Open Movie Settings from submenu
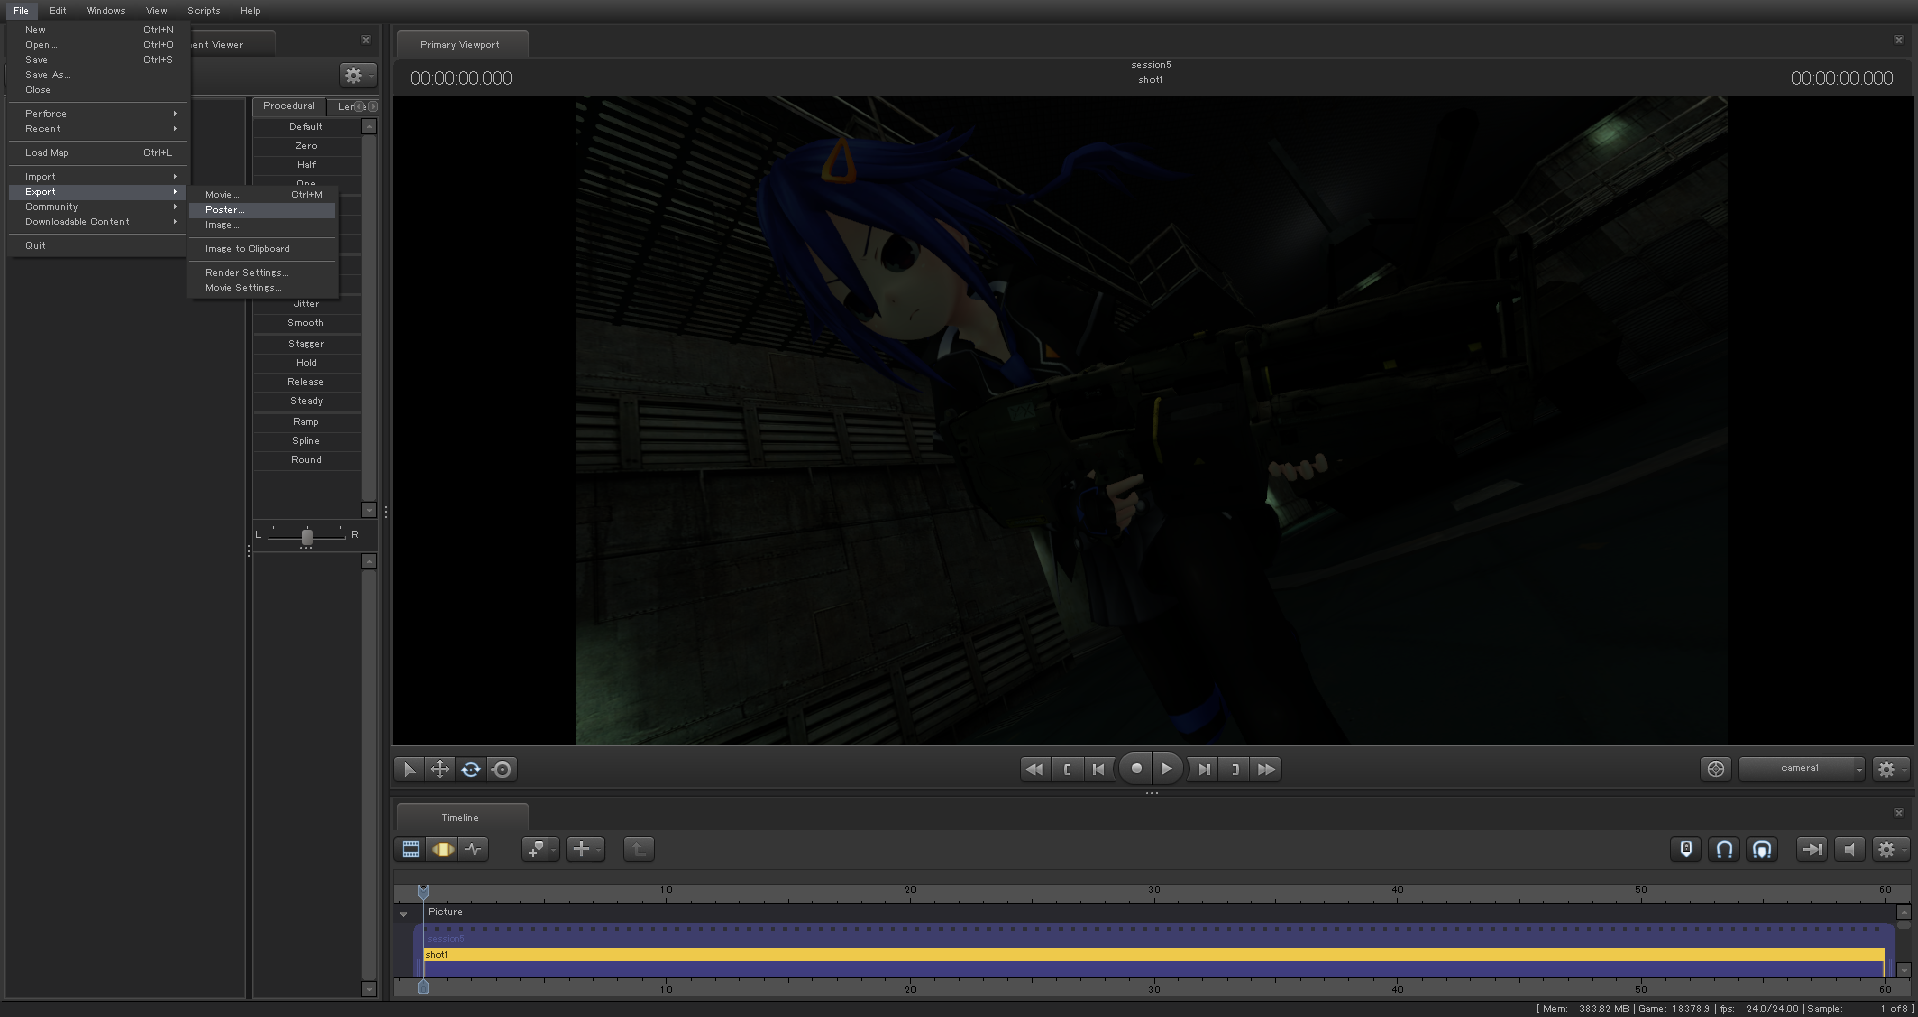This screenshot has width=1918, height=1017. [262, 288]
